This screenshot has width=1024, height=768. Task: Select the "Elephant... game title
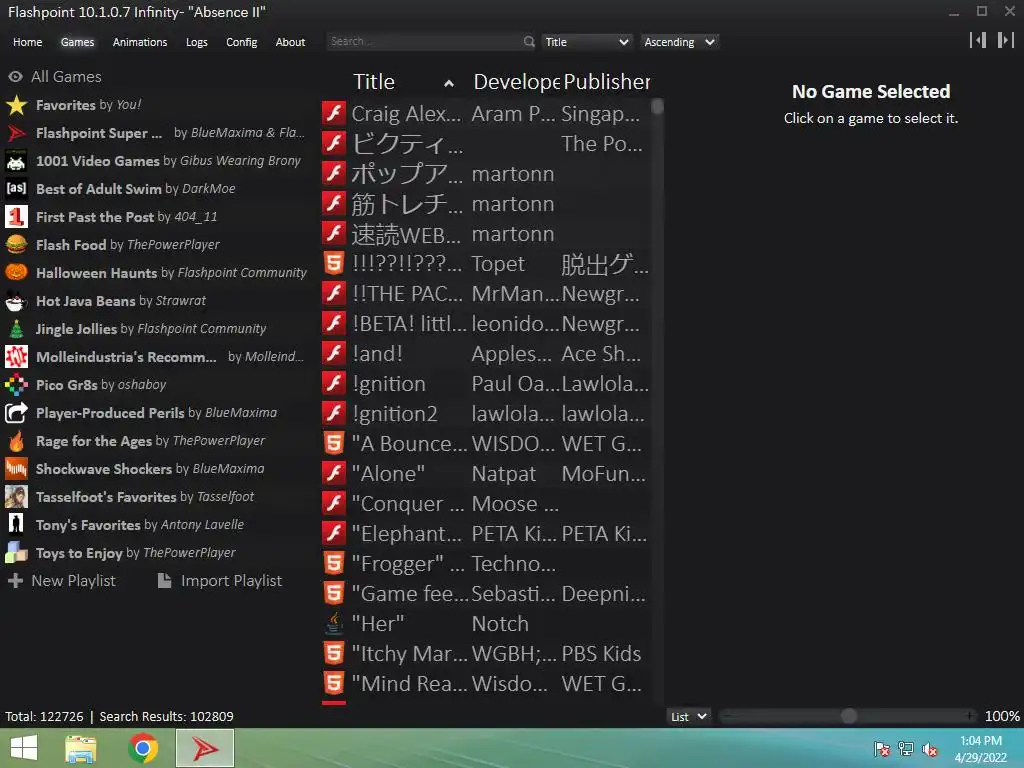[407, 534]
